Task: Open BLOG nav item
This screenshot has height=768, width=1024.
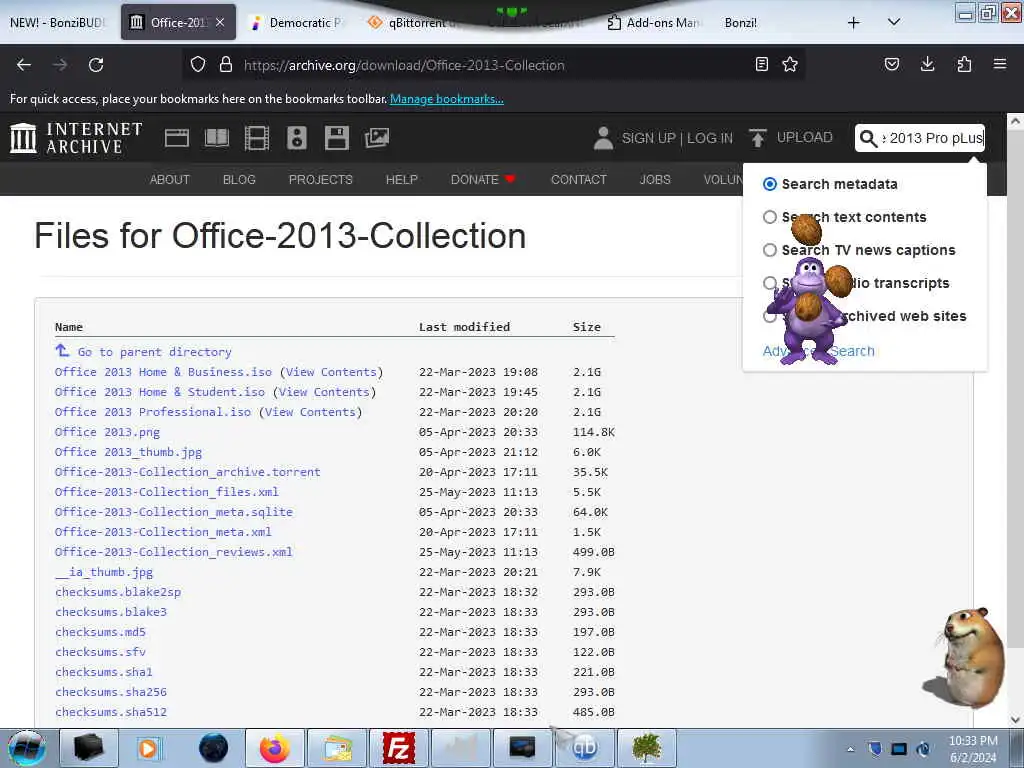Action: coord(239,180)
